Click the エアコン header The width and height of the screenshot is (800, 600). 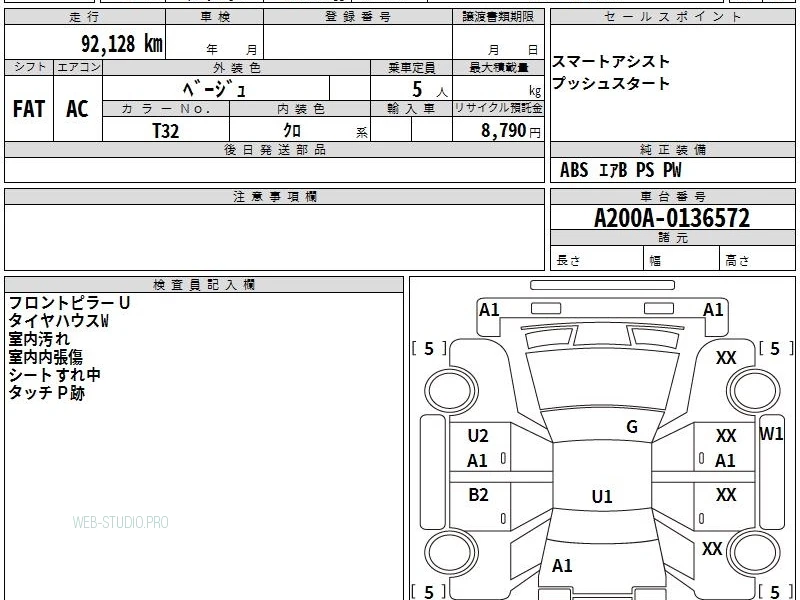pyautogui.click(x=78, y=67)
